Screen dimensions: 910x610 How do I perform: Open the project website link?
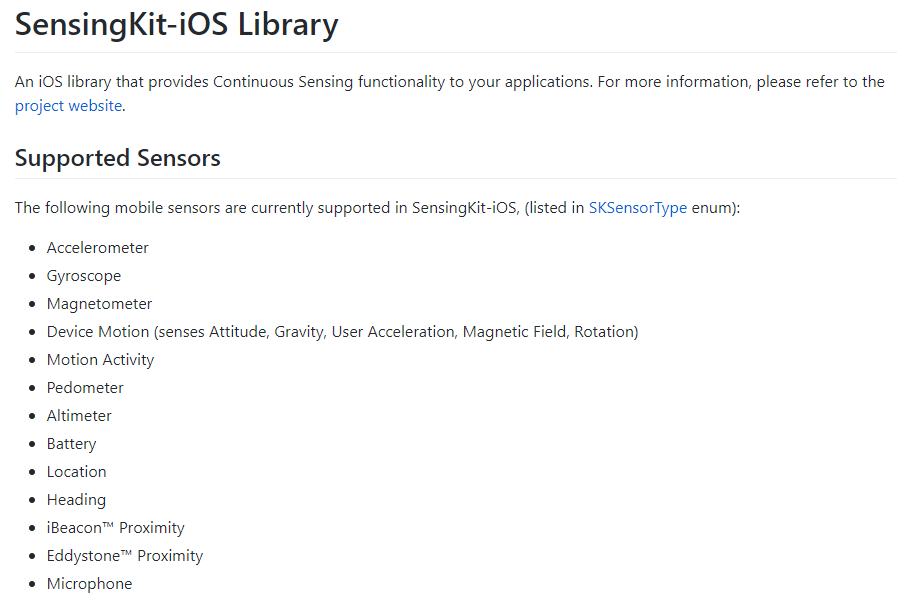tap(69, 105)
